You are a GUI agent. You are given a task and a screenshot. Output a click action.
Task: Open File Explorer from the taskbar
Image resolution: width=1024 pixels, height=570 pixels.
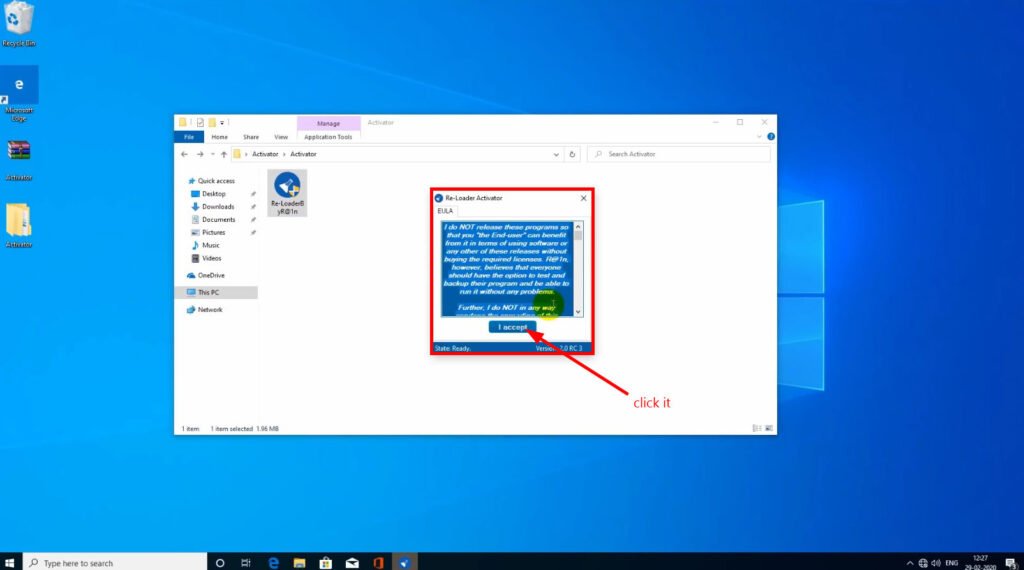pyautogui.click(x=299, y=563)
